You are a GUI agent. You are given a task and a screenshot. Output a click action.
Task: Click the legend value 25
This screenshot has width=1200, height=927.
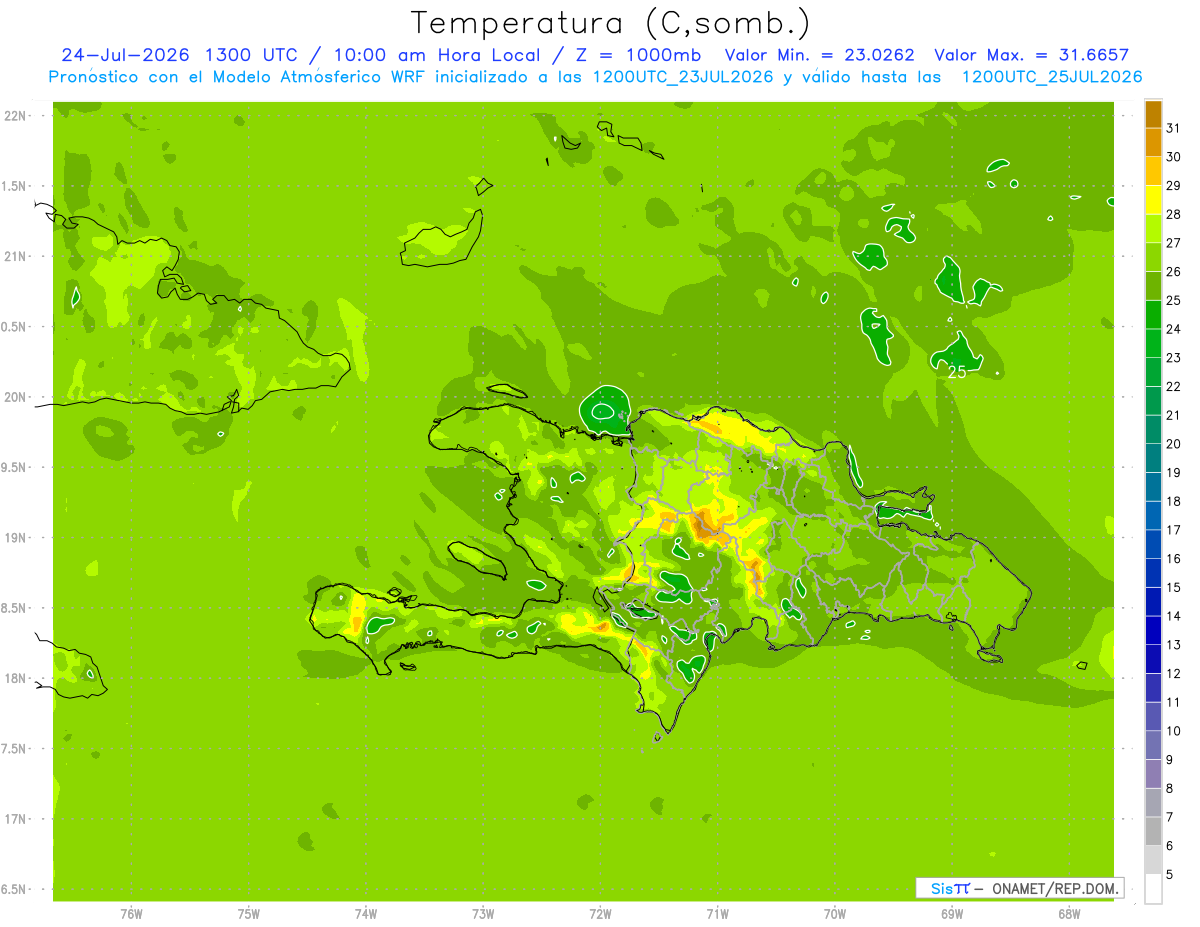tap(1173, 300)
